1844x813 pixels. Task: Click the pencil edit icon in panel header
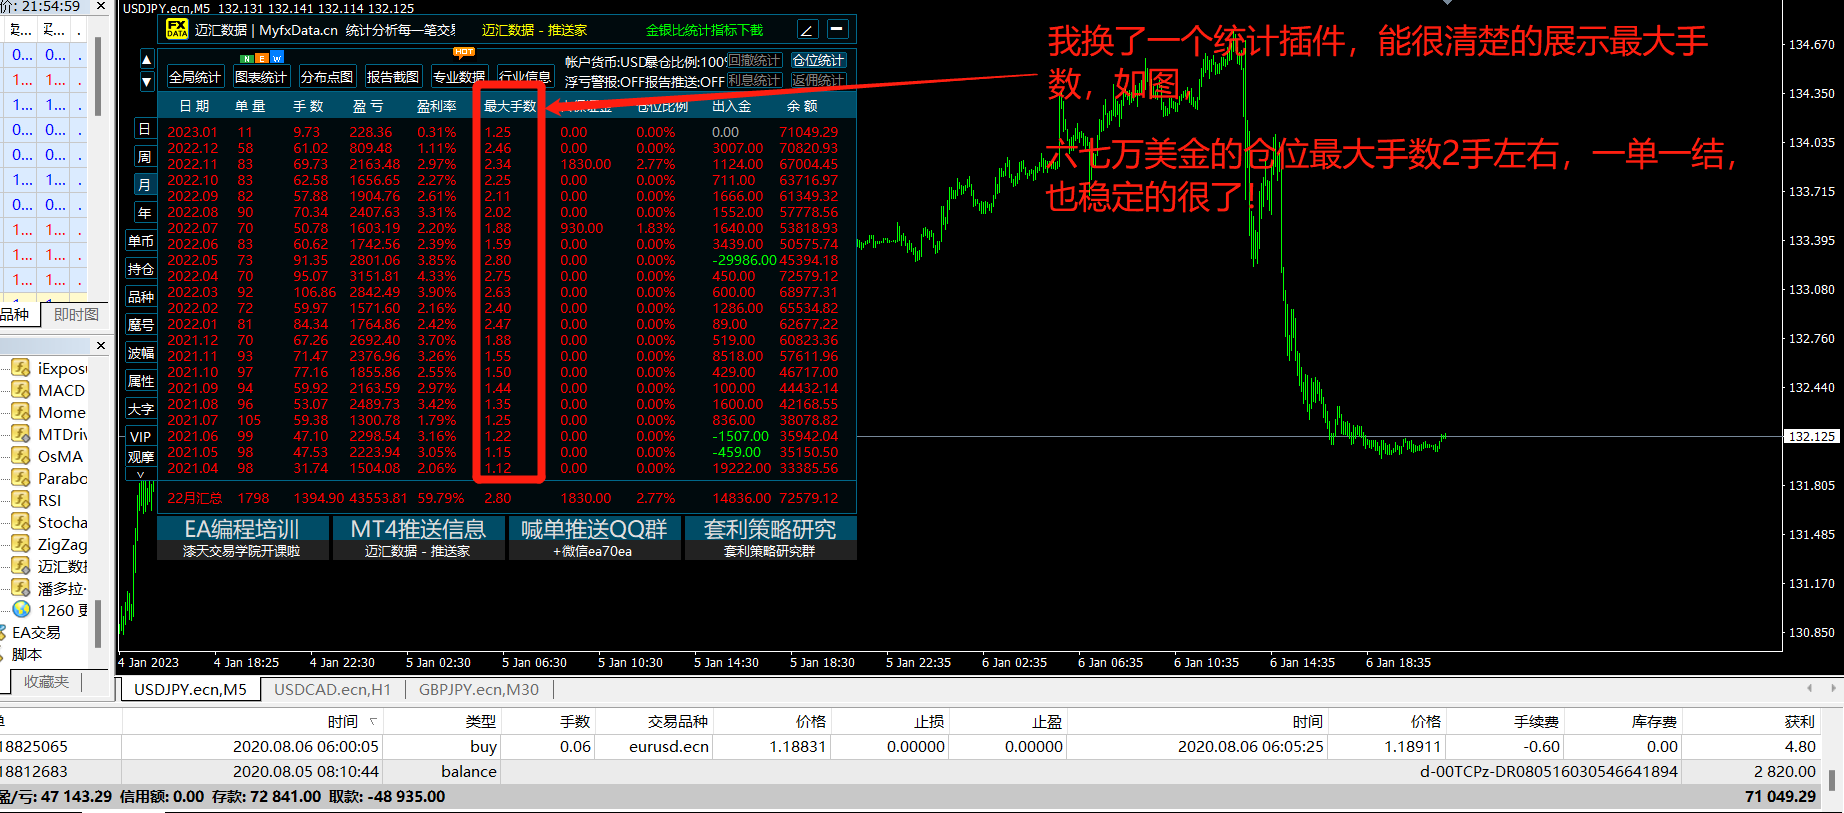coord(807,29)
